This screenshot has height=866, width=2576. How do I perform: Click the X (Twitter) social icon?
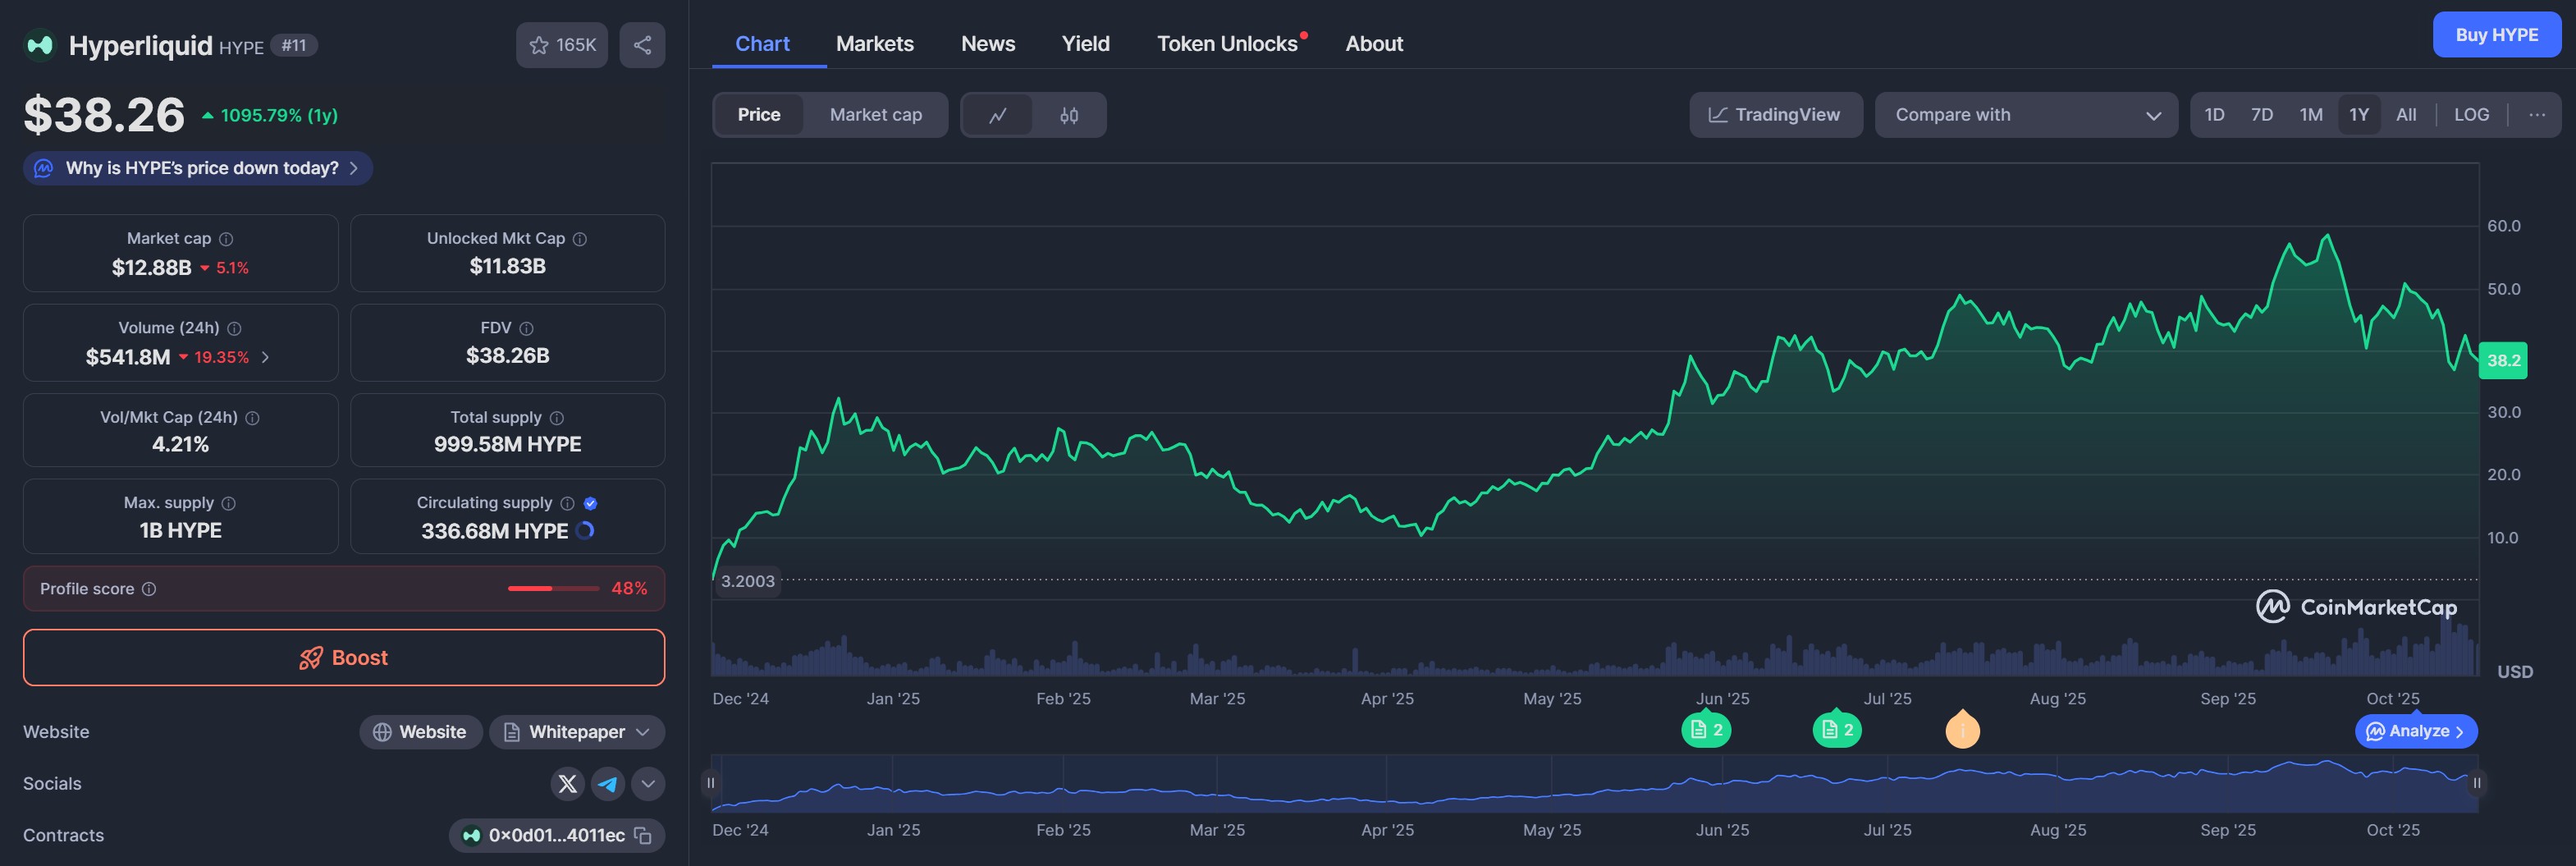click(567, 784)
